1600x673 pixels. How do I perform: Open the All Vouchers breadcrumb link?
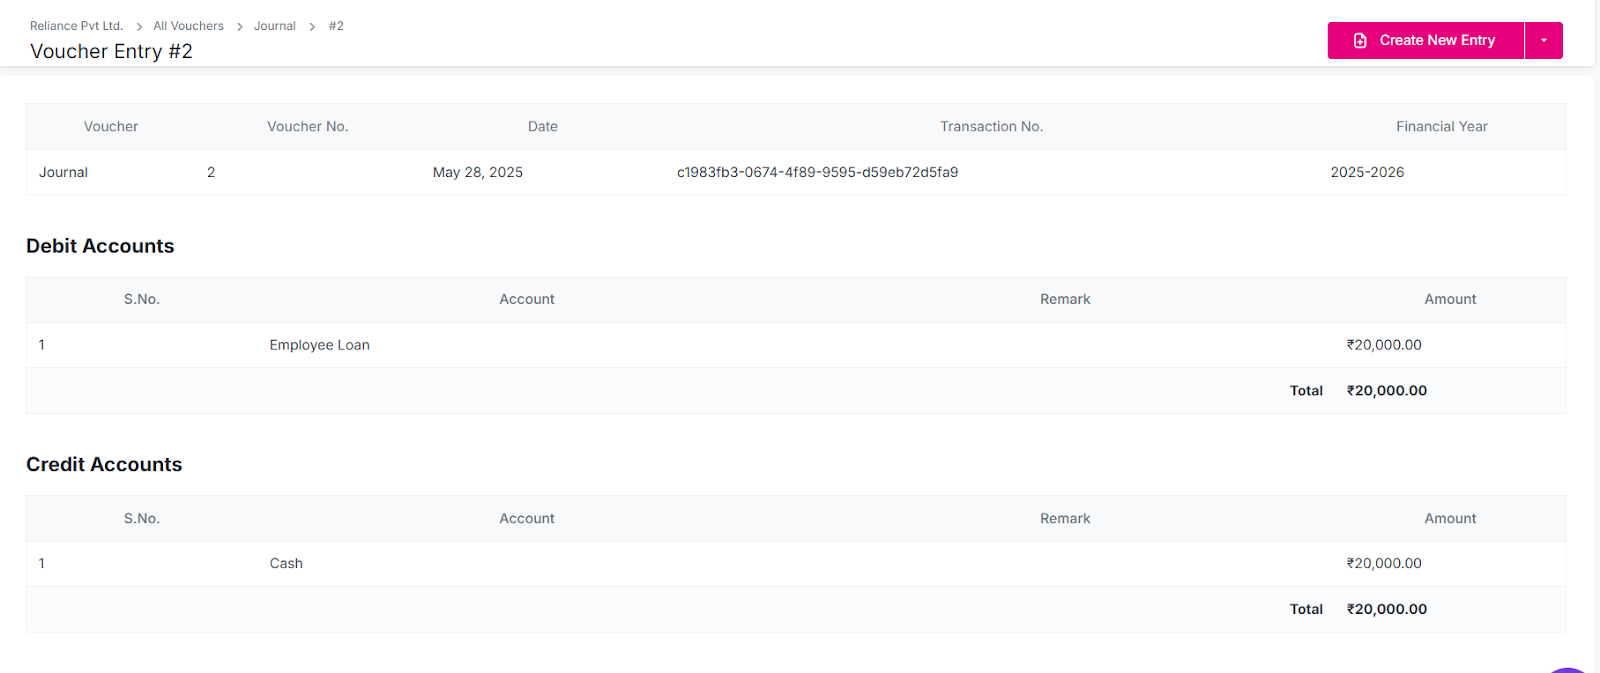point(188,26)
